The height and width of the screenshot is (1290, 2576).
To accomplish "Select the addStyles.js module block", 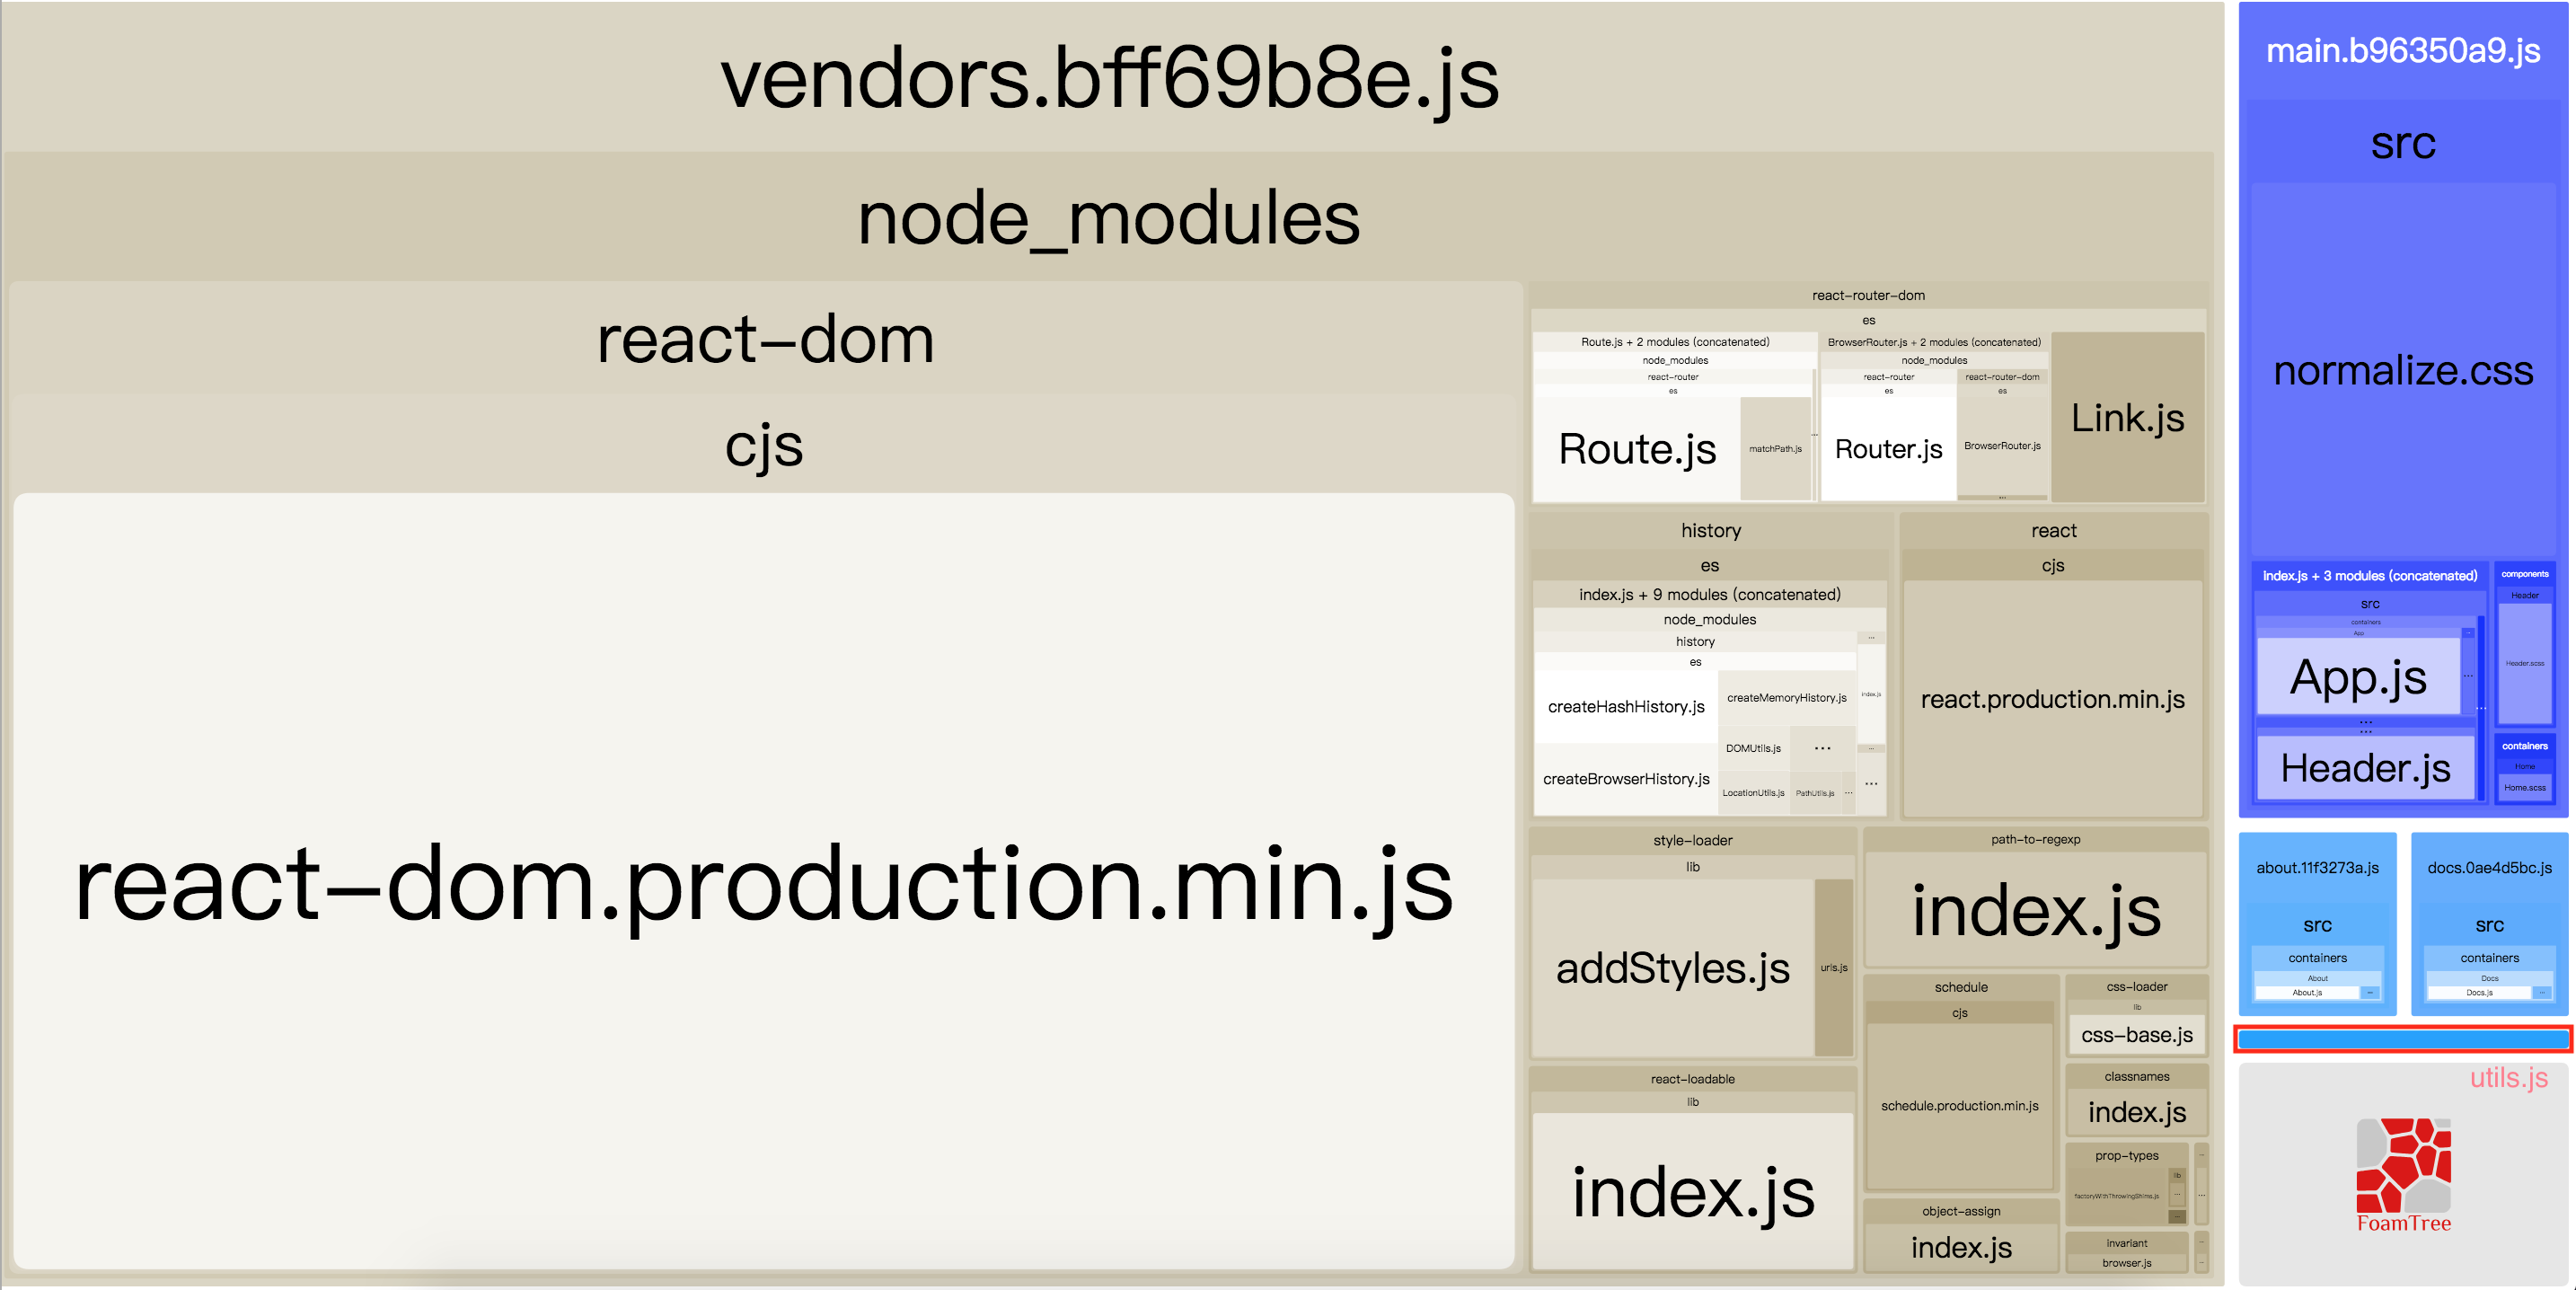I will tap(1672, 967).
